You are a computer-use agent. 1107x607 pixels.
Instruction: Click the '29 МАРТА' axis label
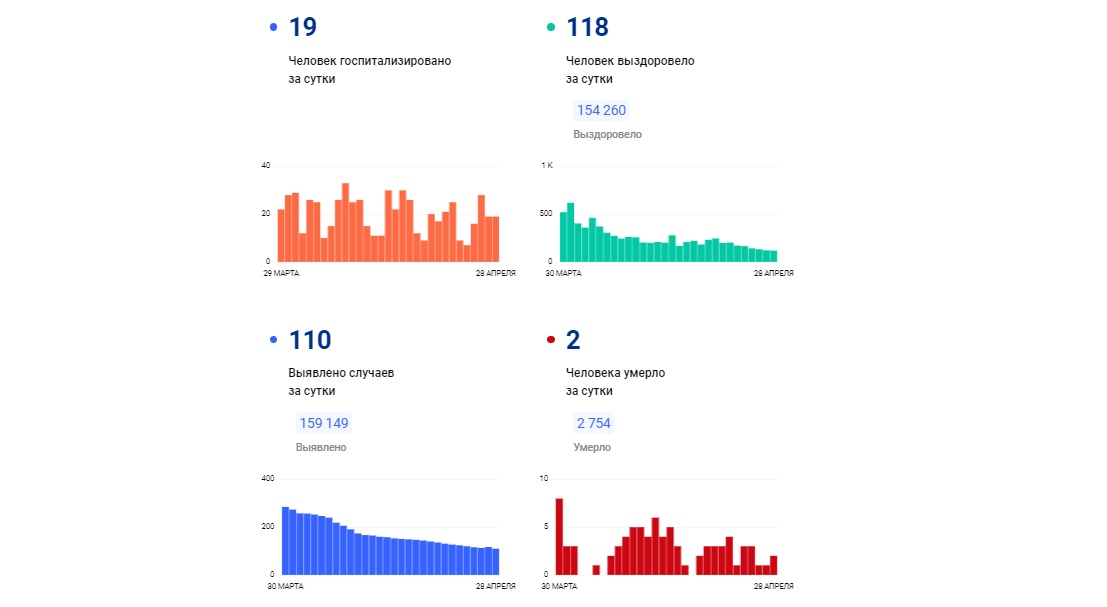coord(281,273)
